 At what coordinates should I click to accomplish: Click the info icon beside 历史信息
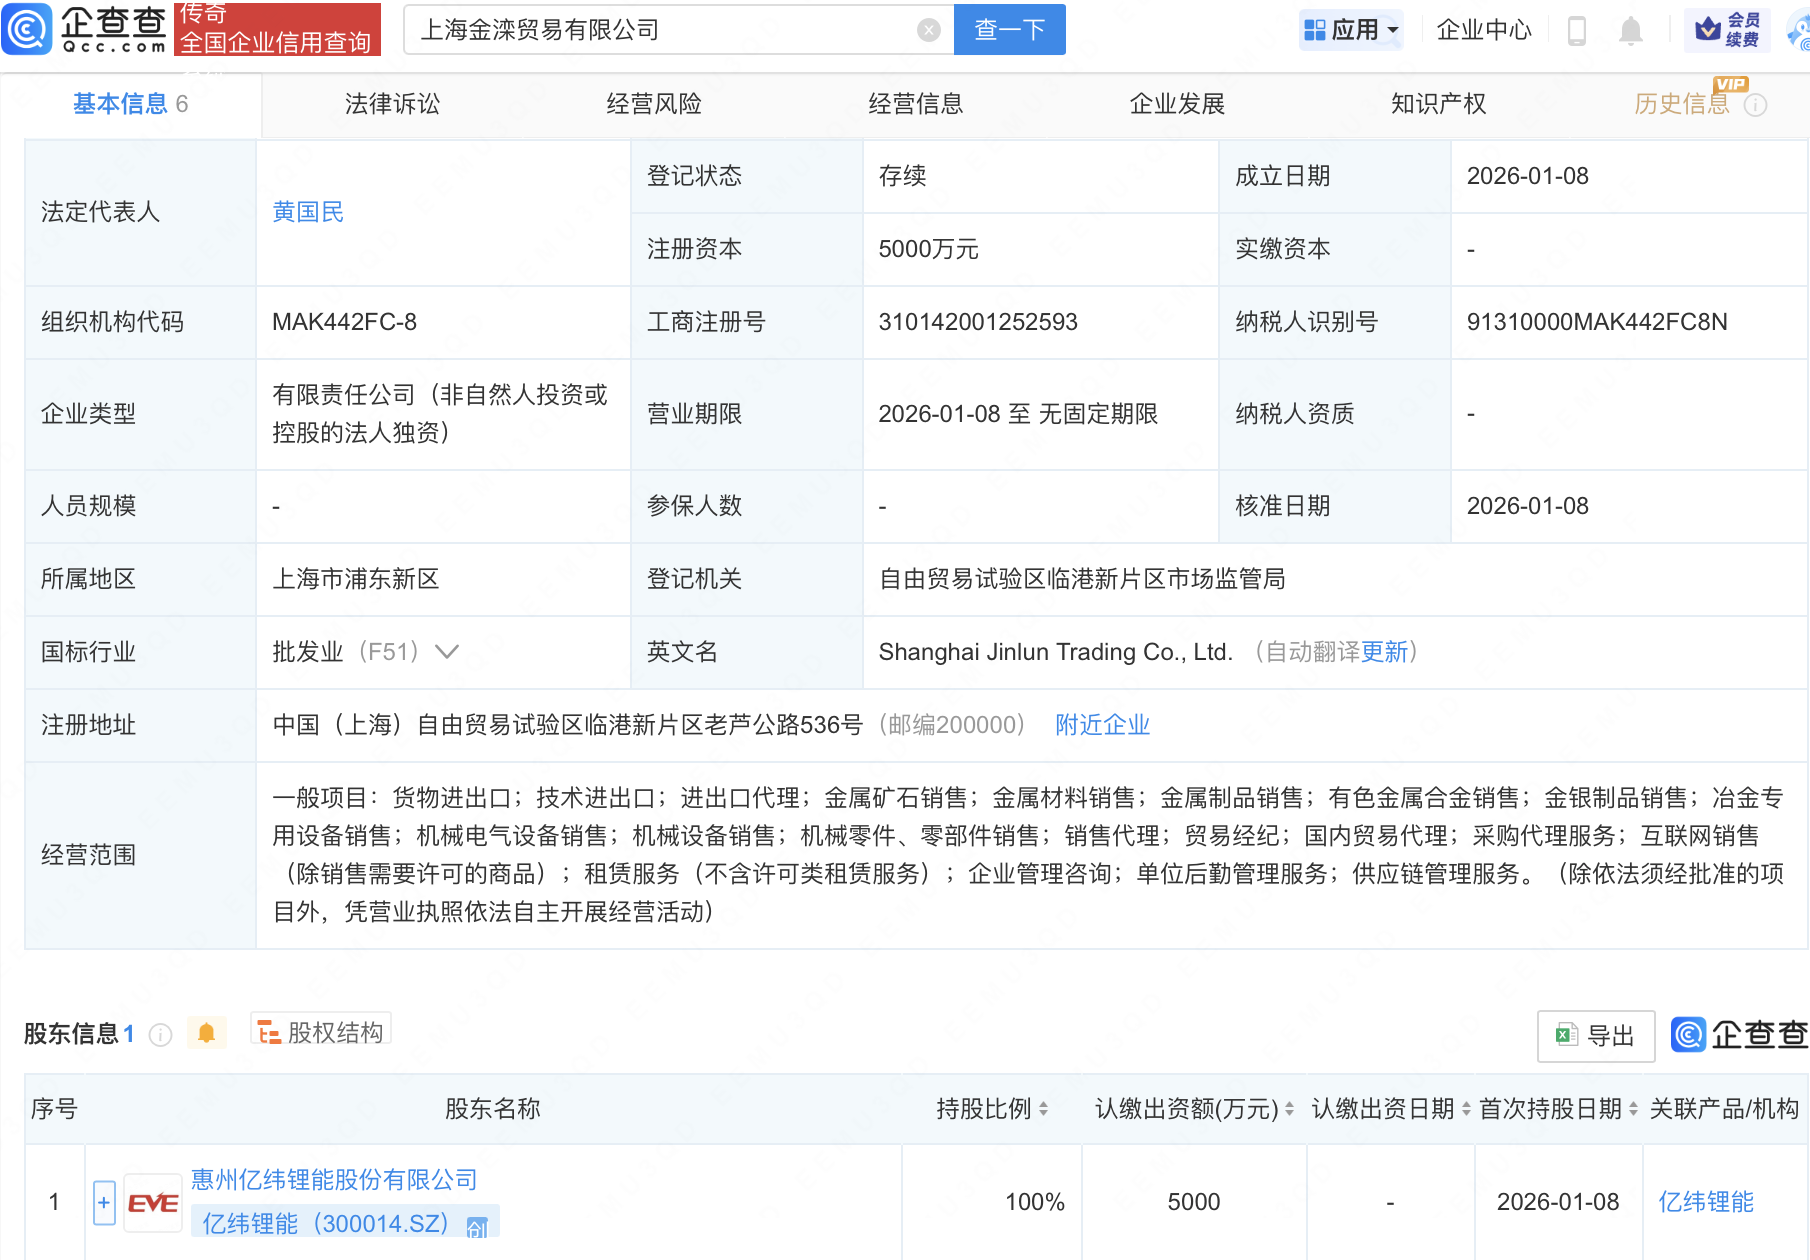coord(1755,105)
